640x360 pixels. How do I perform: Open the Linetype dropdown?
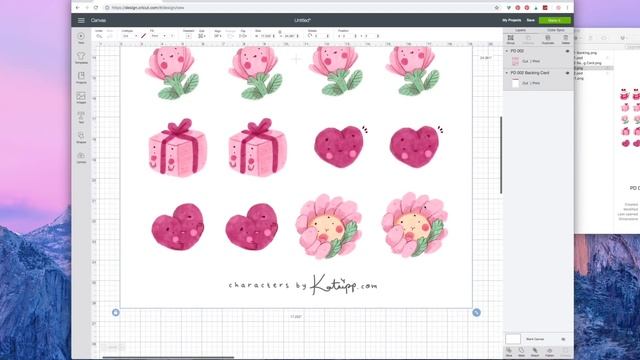(130, 36)
